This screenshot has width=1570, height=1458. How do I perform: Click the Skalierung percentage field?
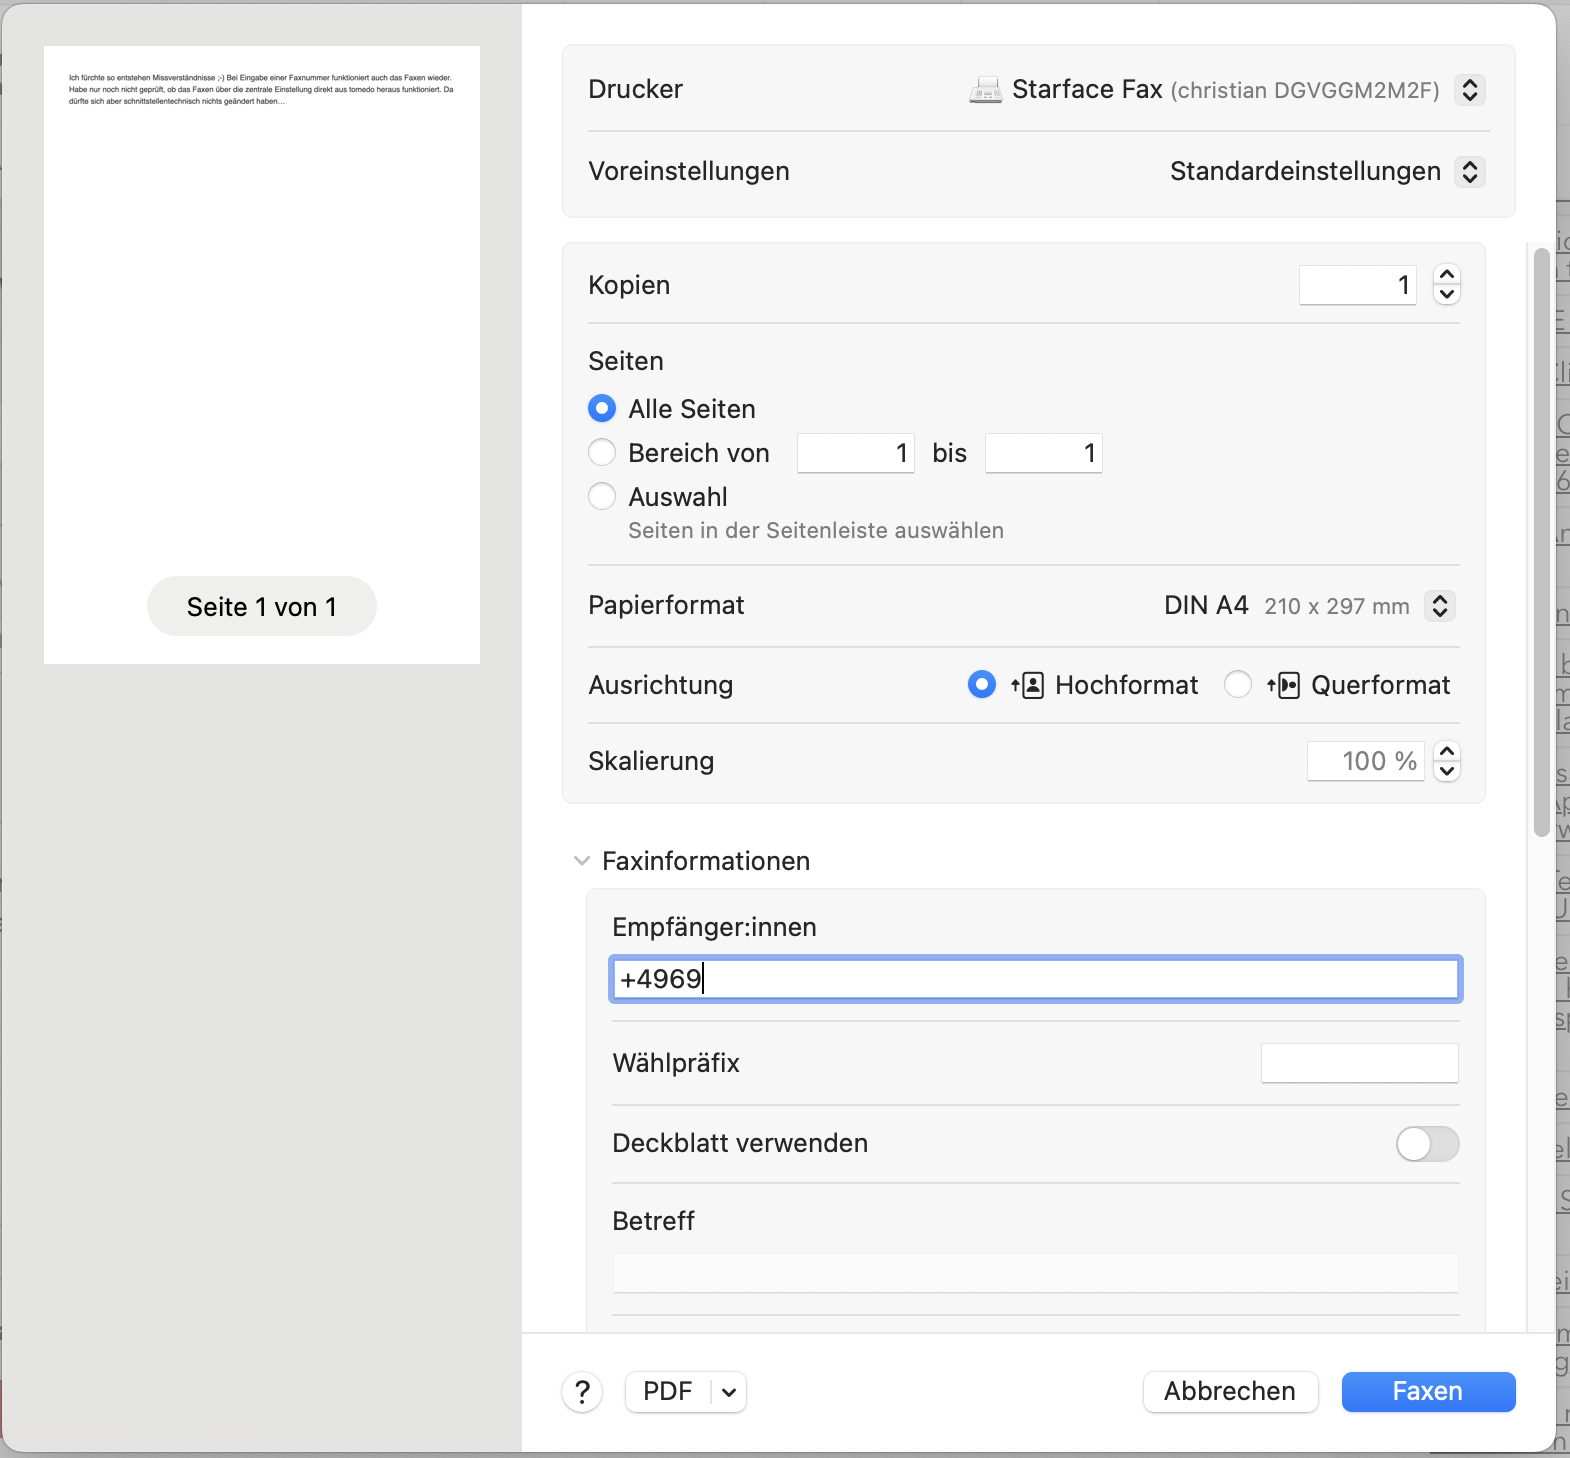pos(1365,761)
